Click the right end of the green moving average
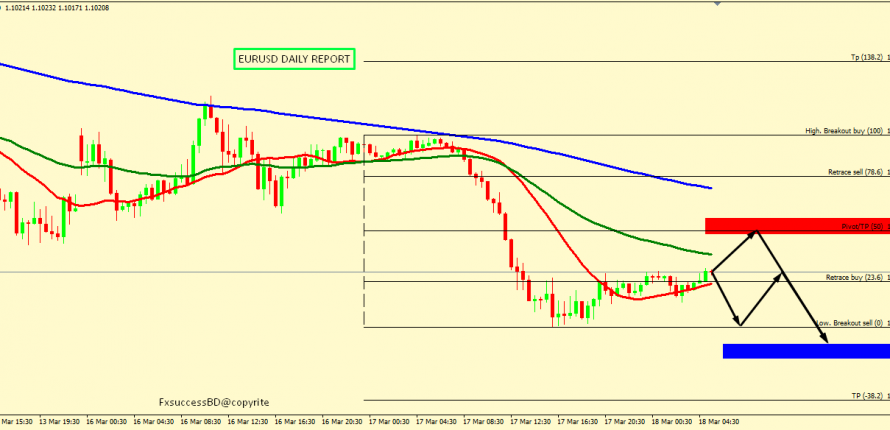The image size is (890, 430). pos(710,254)
